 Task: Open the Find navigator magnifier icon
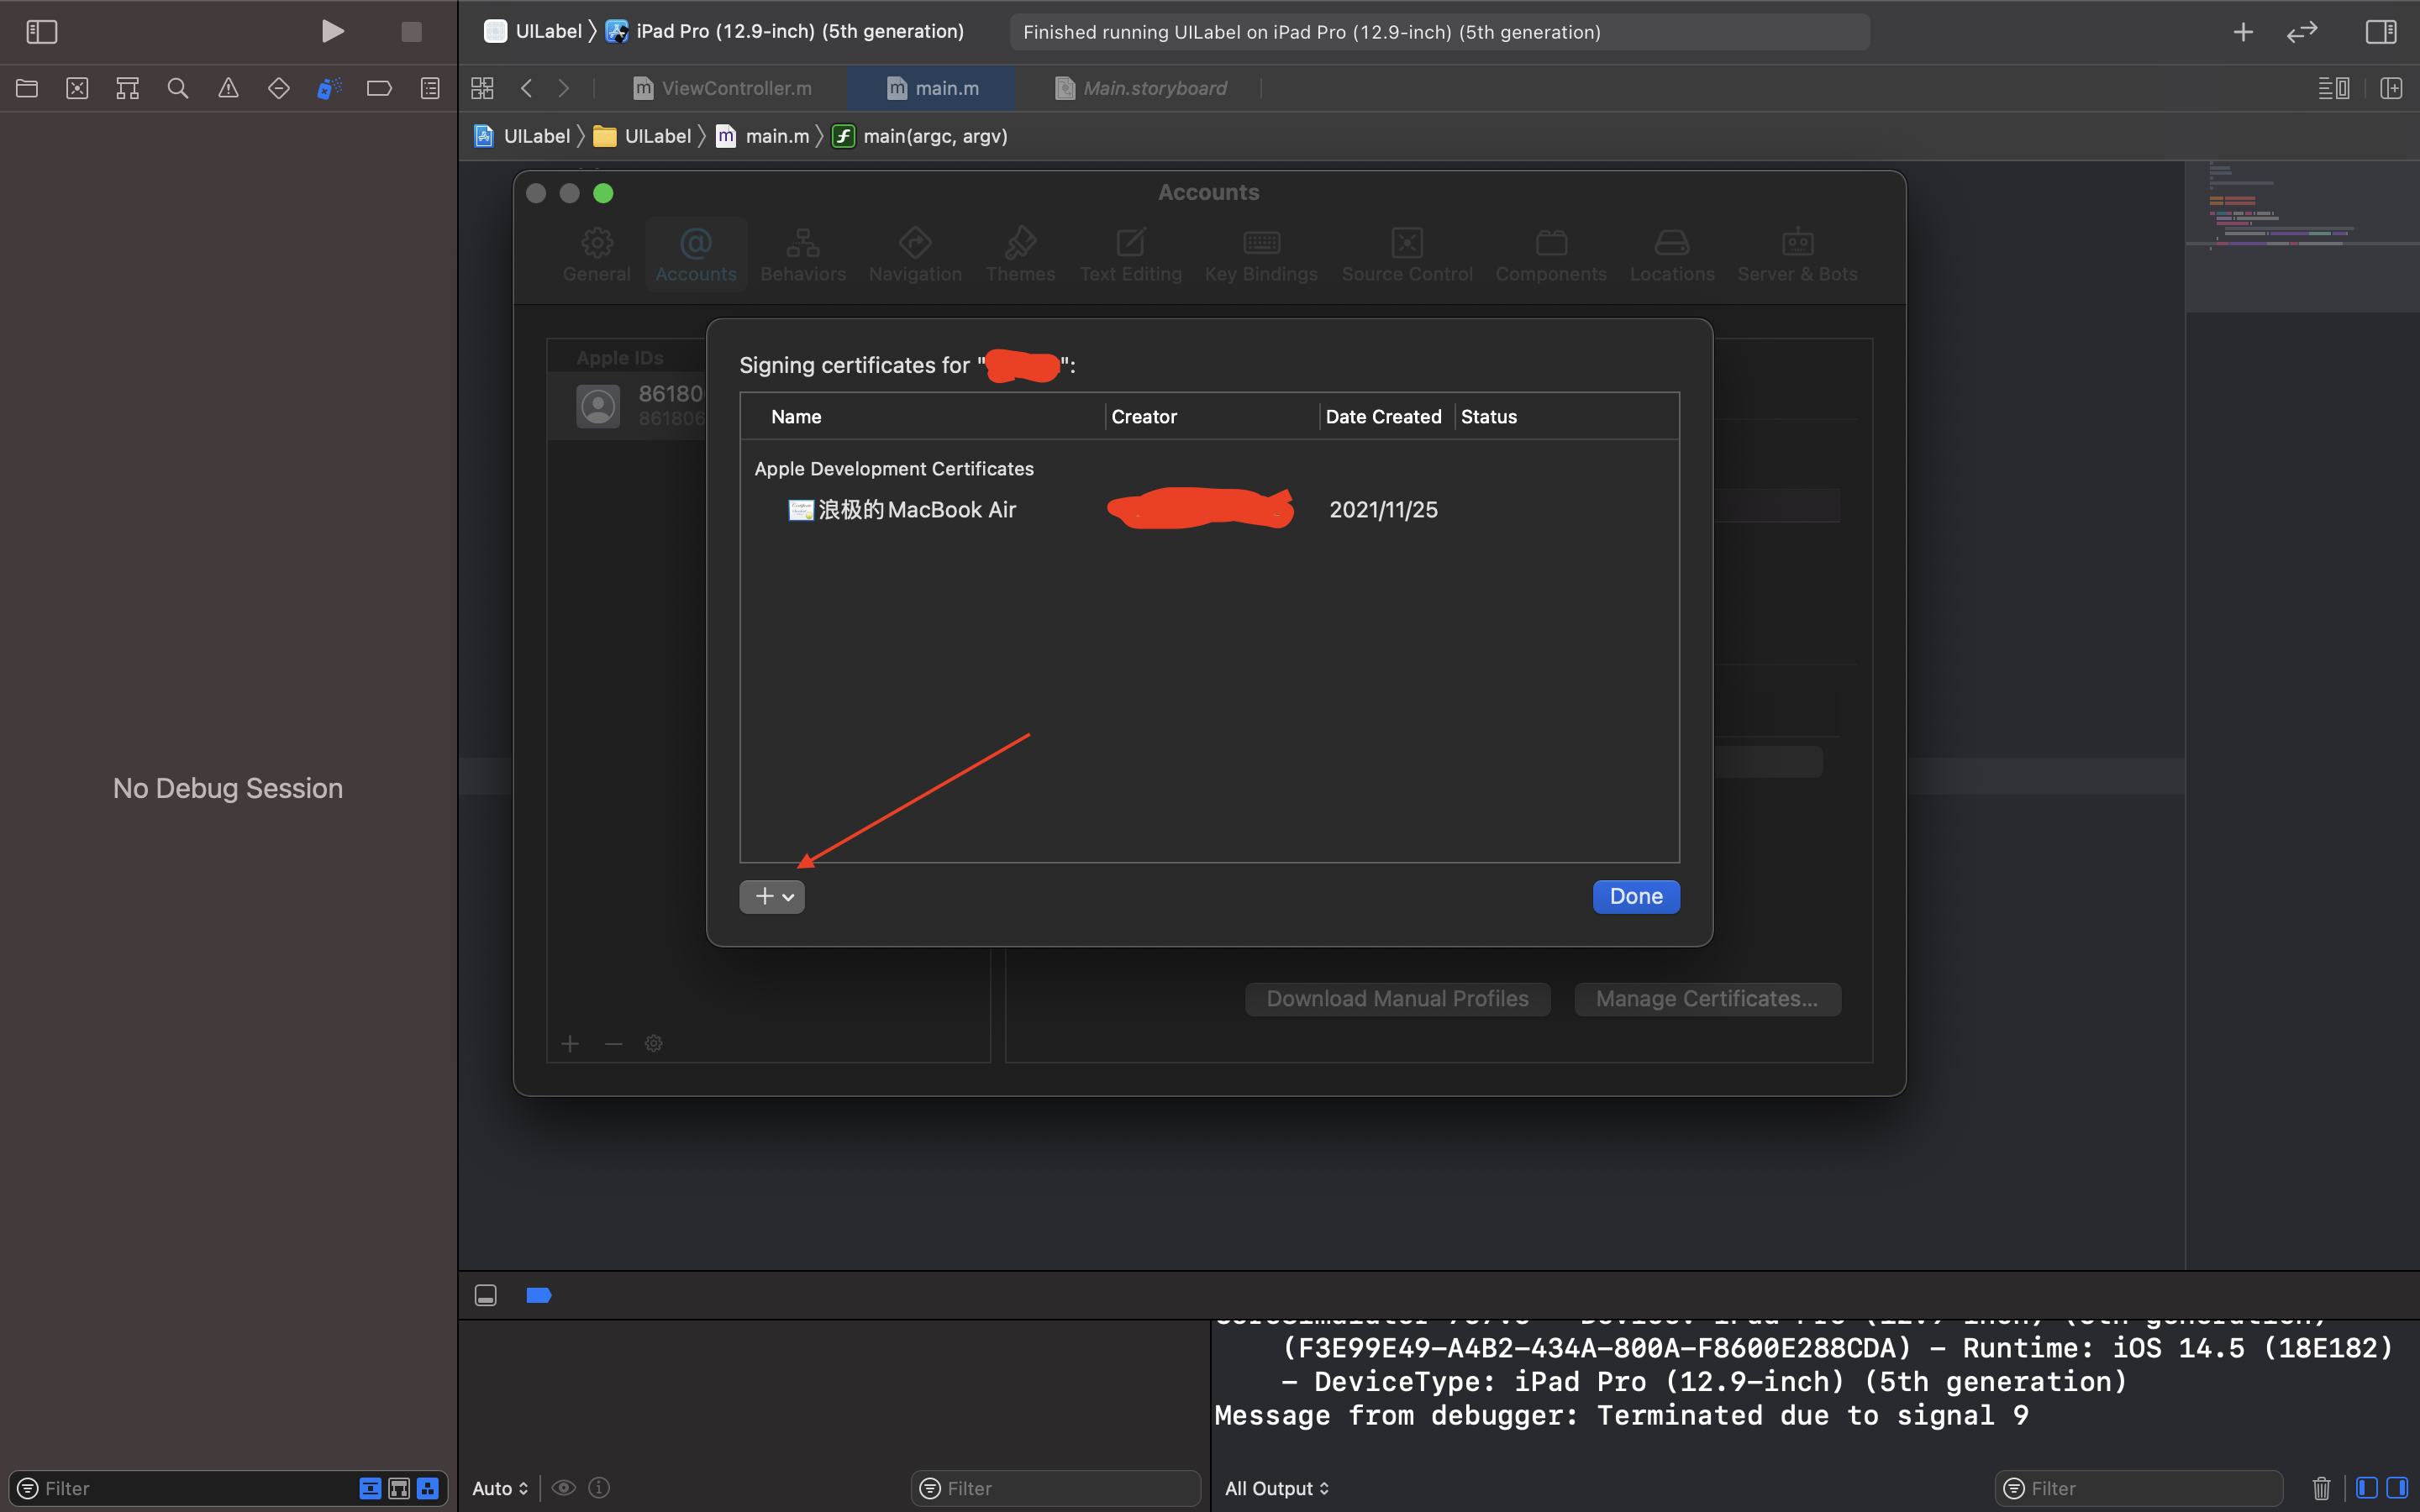pyautogui.click(x=178, y=89)
